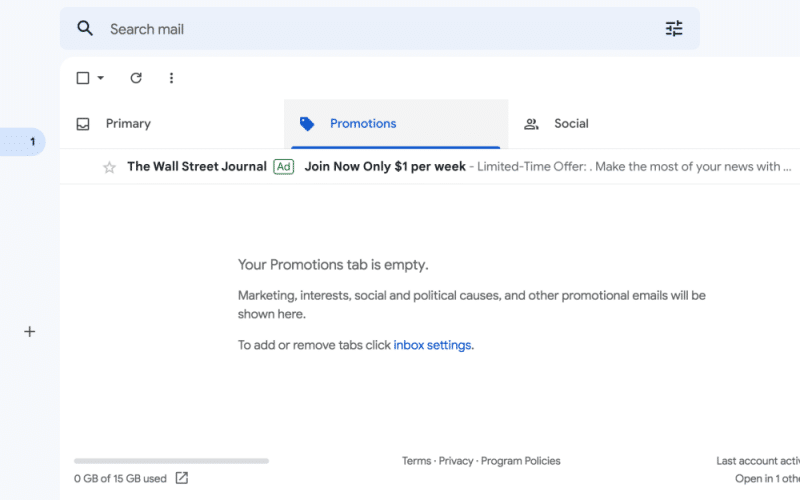Toggle the select all checkbox
The height and width of the screenshot is (500, 800).
83,78
